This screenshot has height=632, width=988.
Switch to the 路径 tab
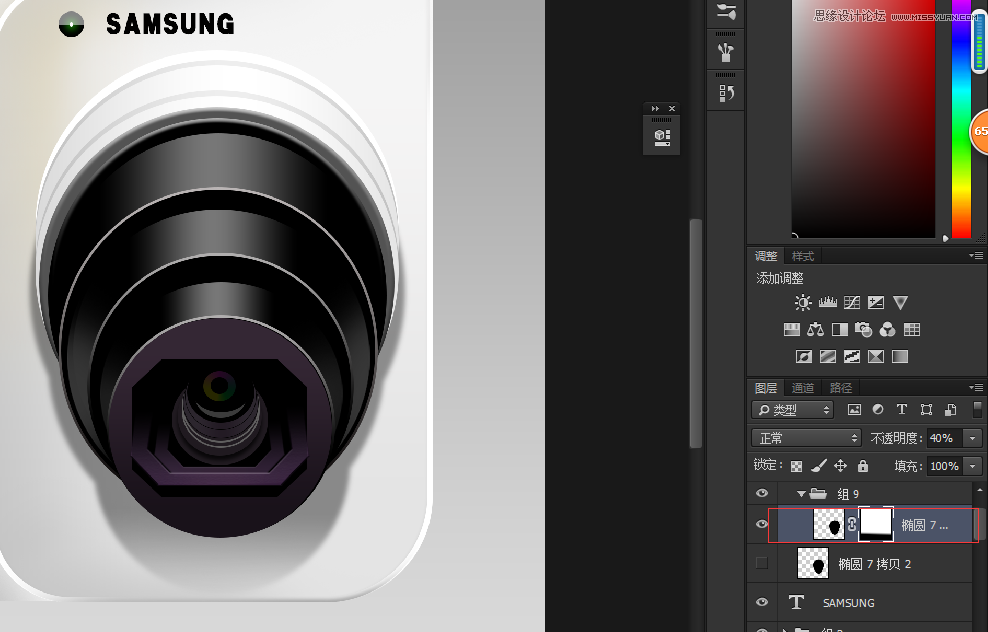[x=841, y=388]
